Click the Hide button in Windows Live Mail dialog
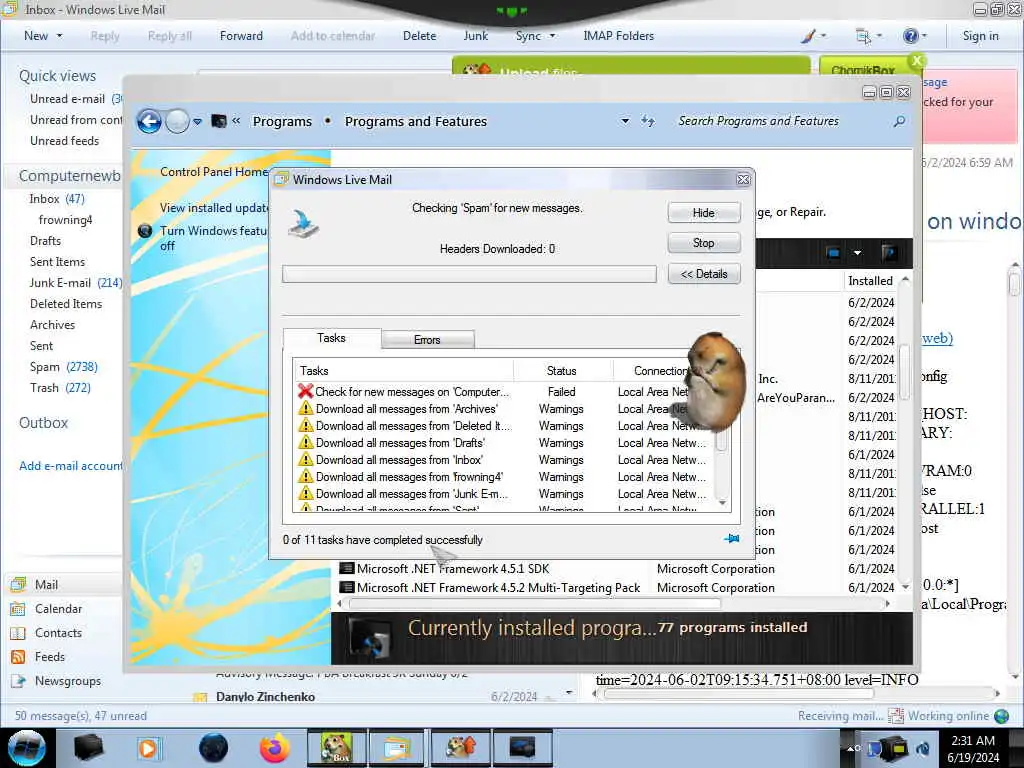Viewport: 1024px width, 768px height. 703,213
